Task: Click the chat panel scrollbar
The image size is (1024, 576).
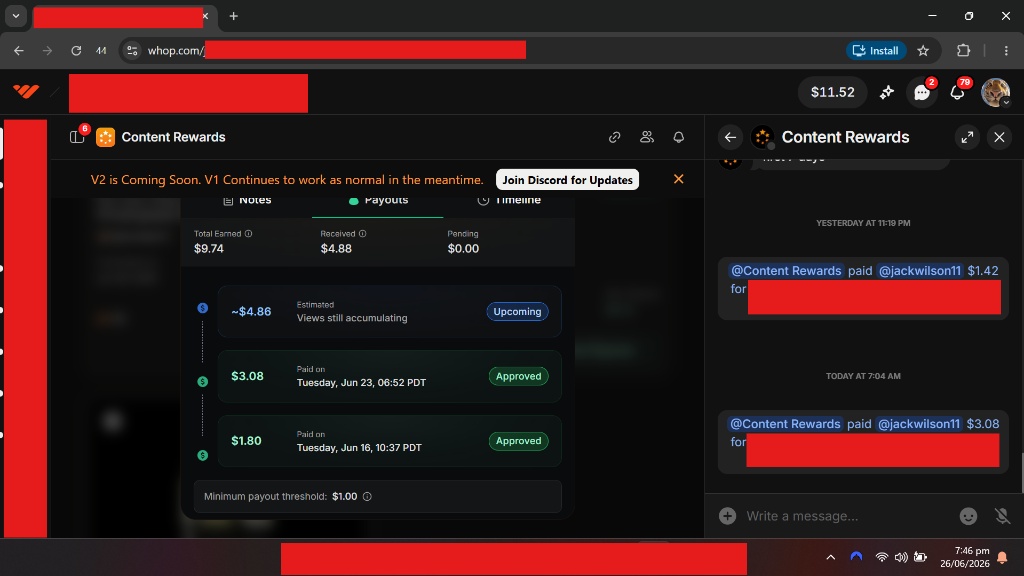Action: tap(1021, 472)
